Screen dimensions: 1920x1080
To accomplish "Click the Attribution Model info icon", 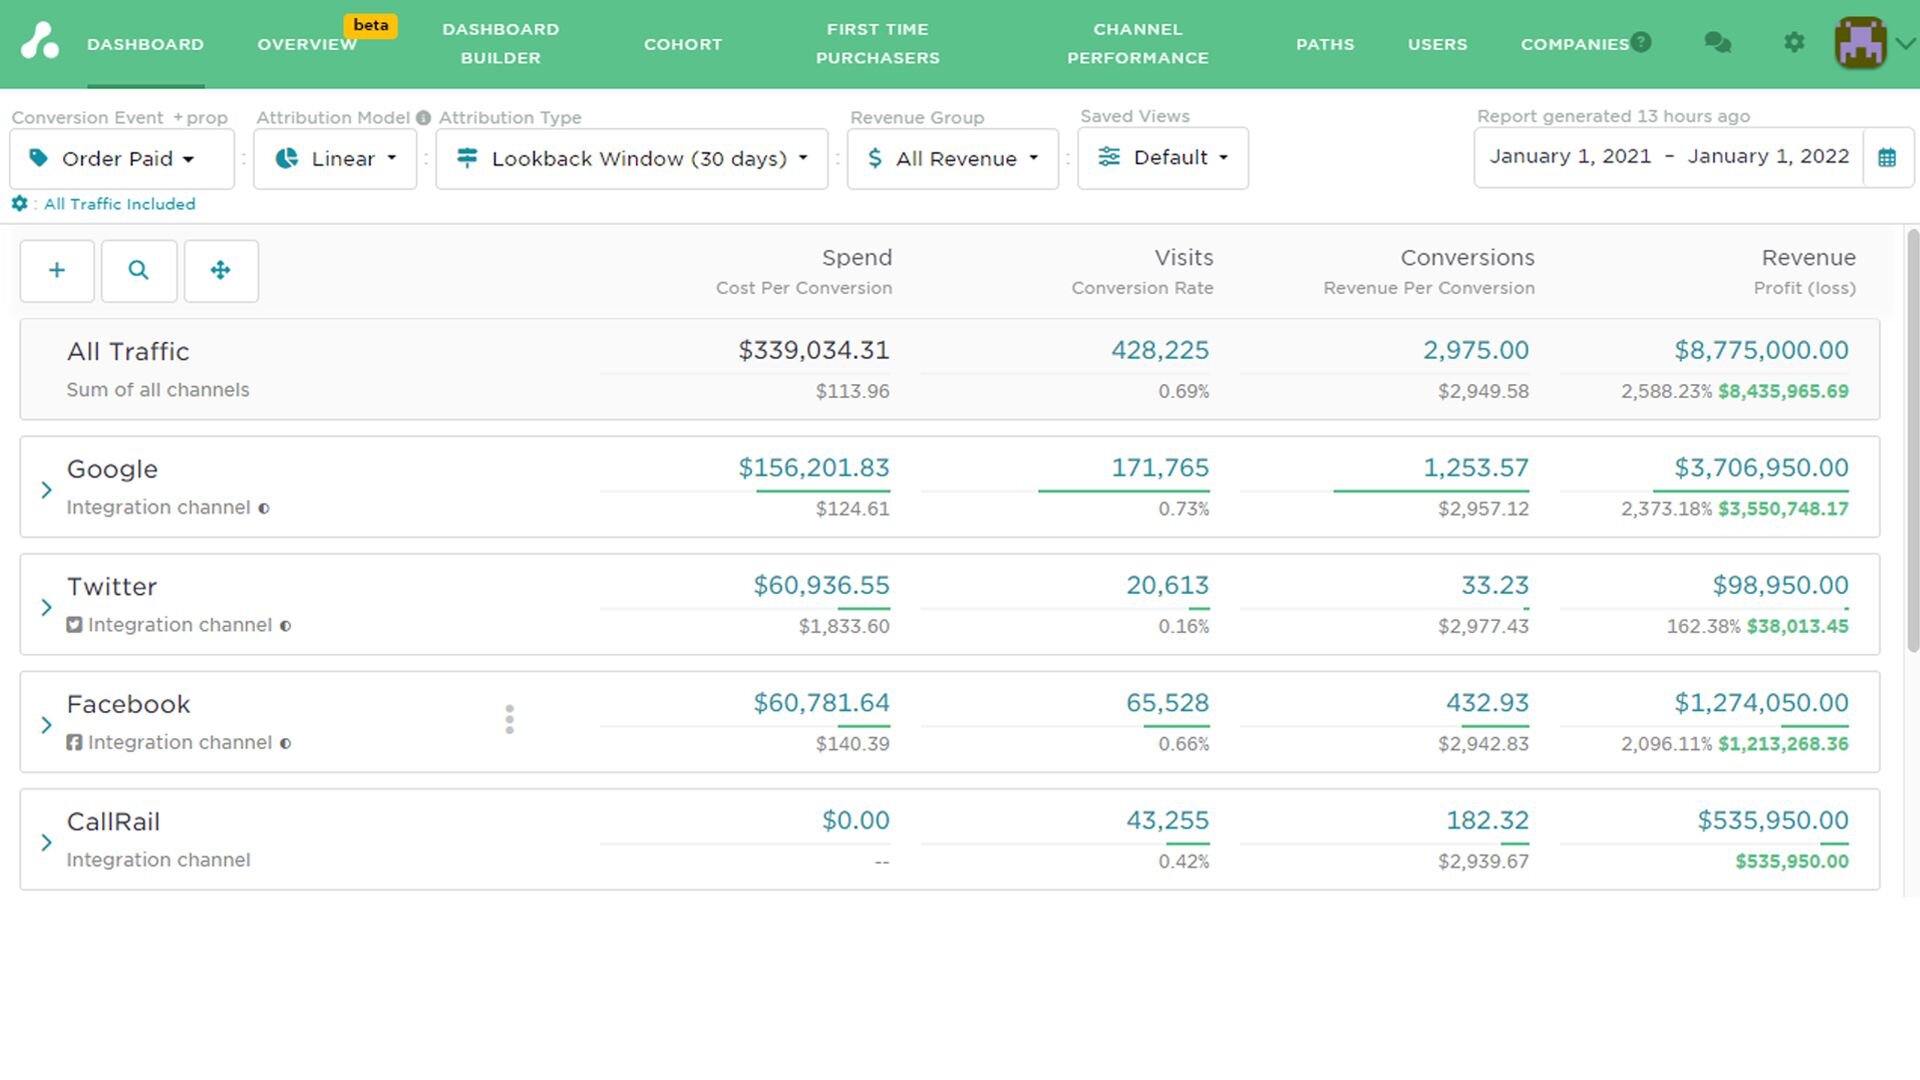I will [x=423, y=117].
